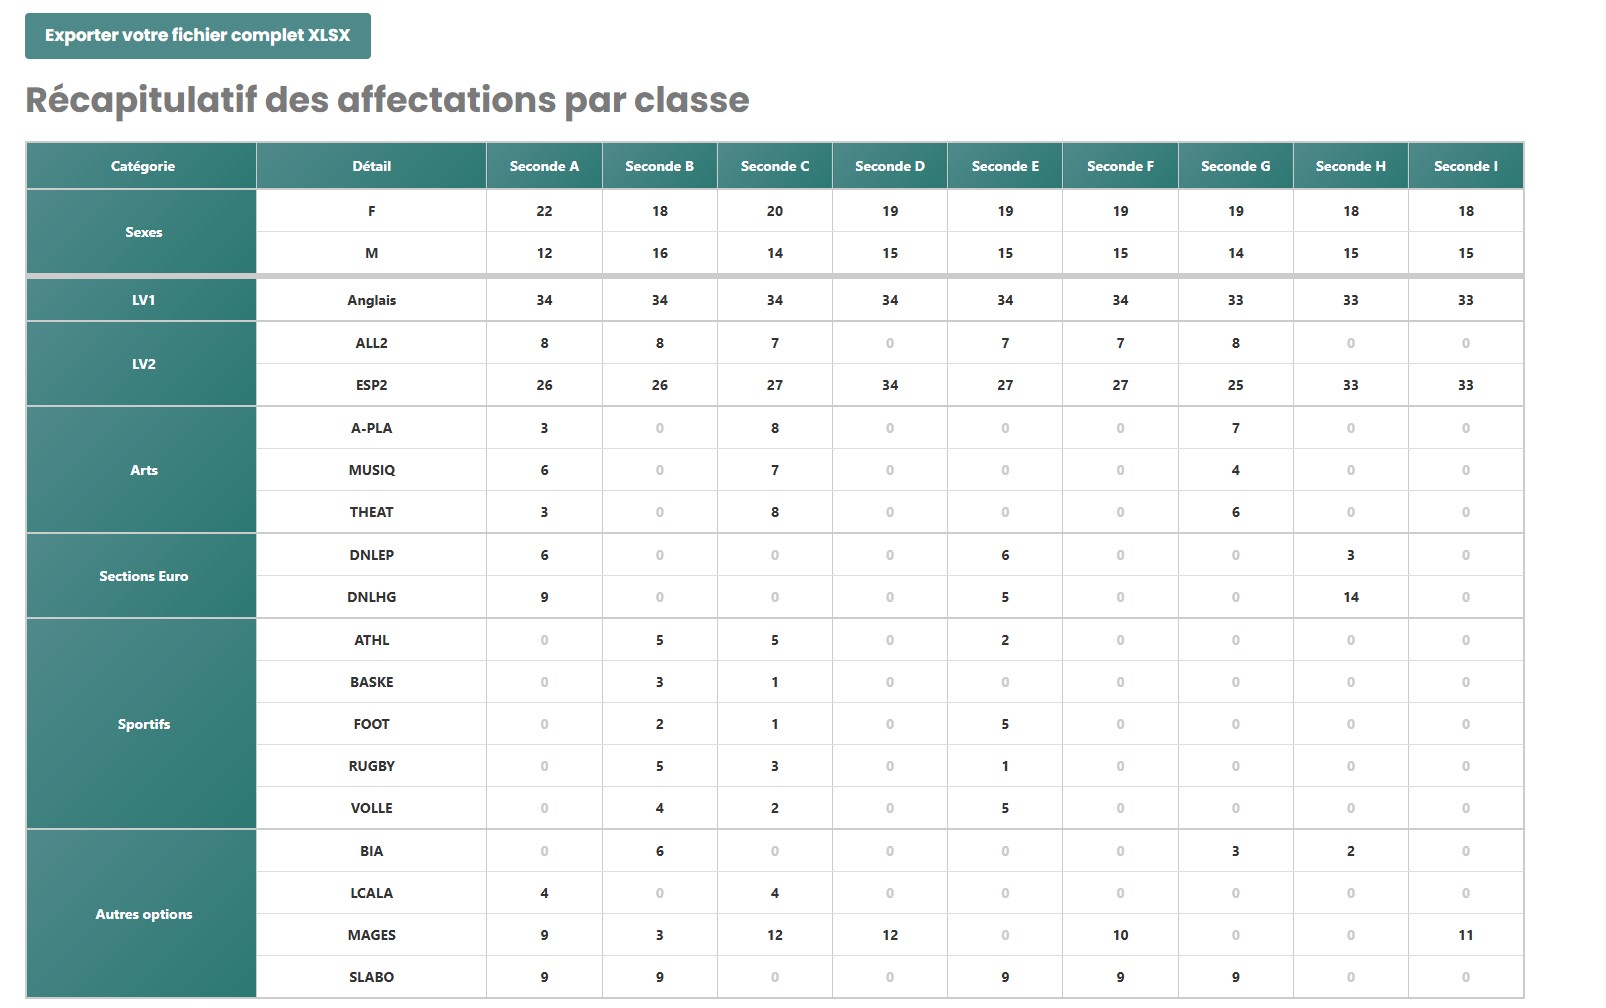
Task: Click the MAGES detail row label
Action: (371, 935)
